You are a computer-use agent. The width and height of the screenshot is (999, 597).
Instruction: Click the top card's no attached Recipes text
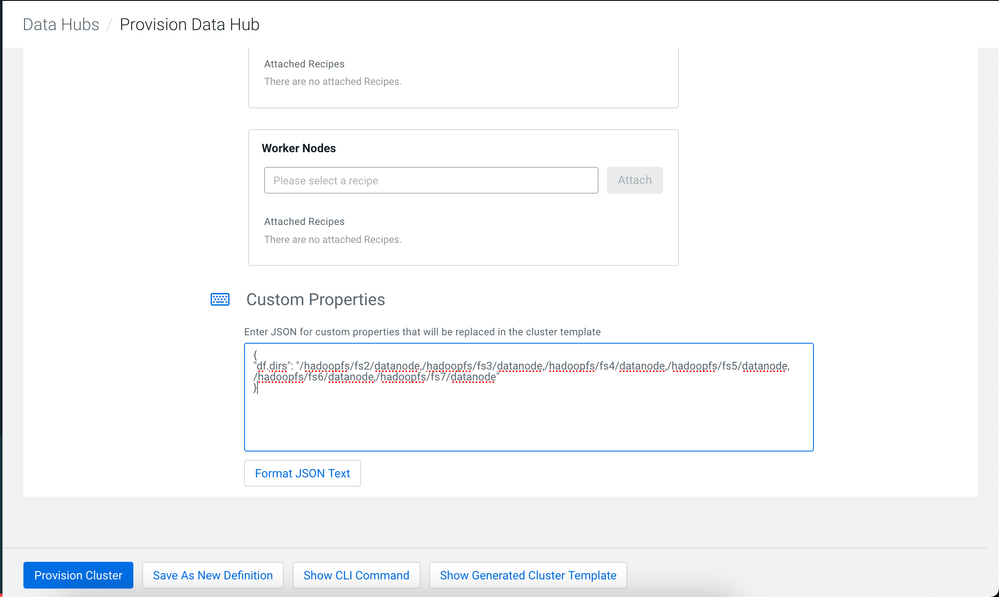(332, 82)
